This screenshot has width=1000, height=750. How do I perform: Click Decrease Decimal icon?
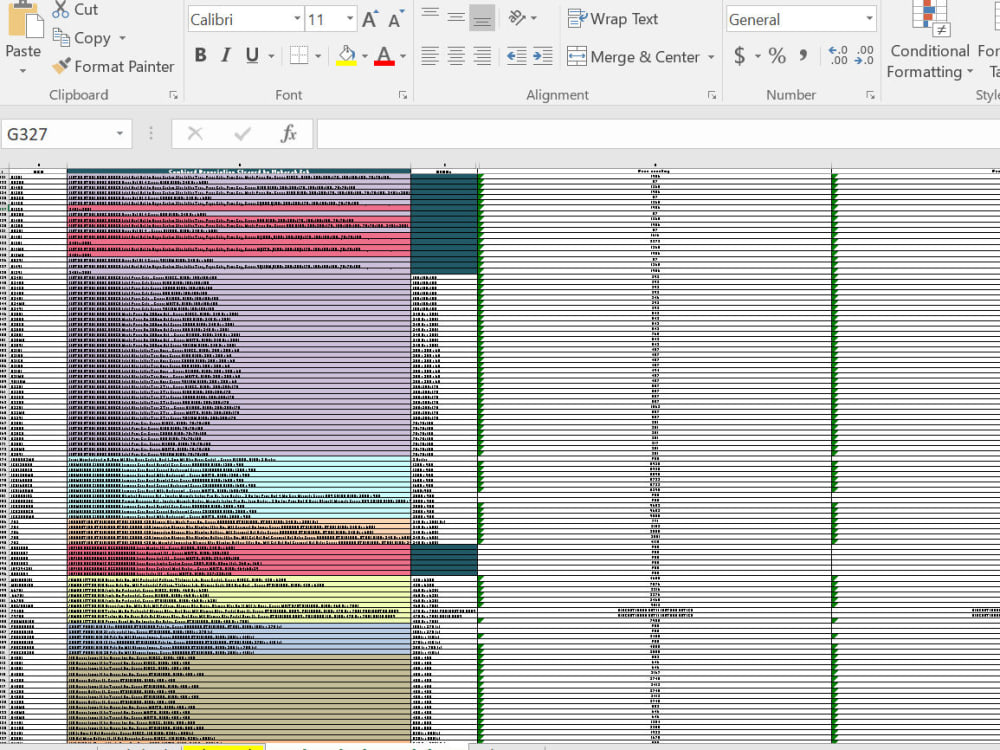[x=864, y=55]
